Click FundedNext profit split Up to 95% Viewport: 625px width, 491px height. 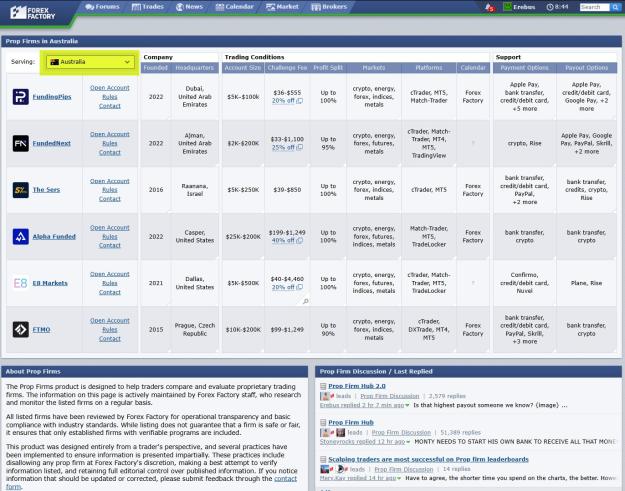pos(328,143)
